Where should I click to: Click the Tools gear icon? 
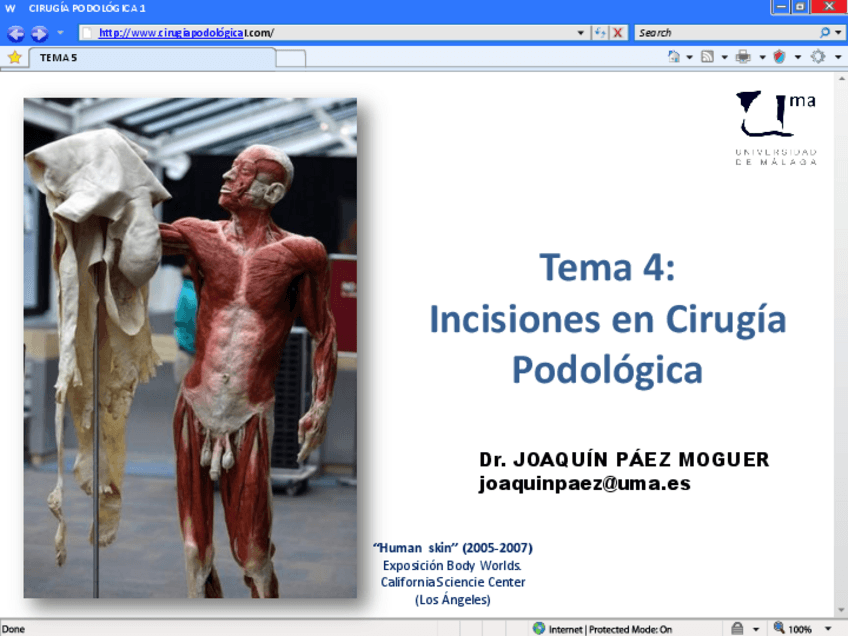point(818,57)
